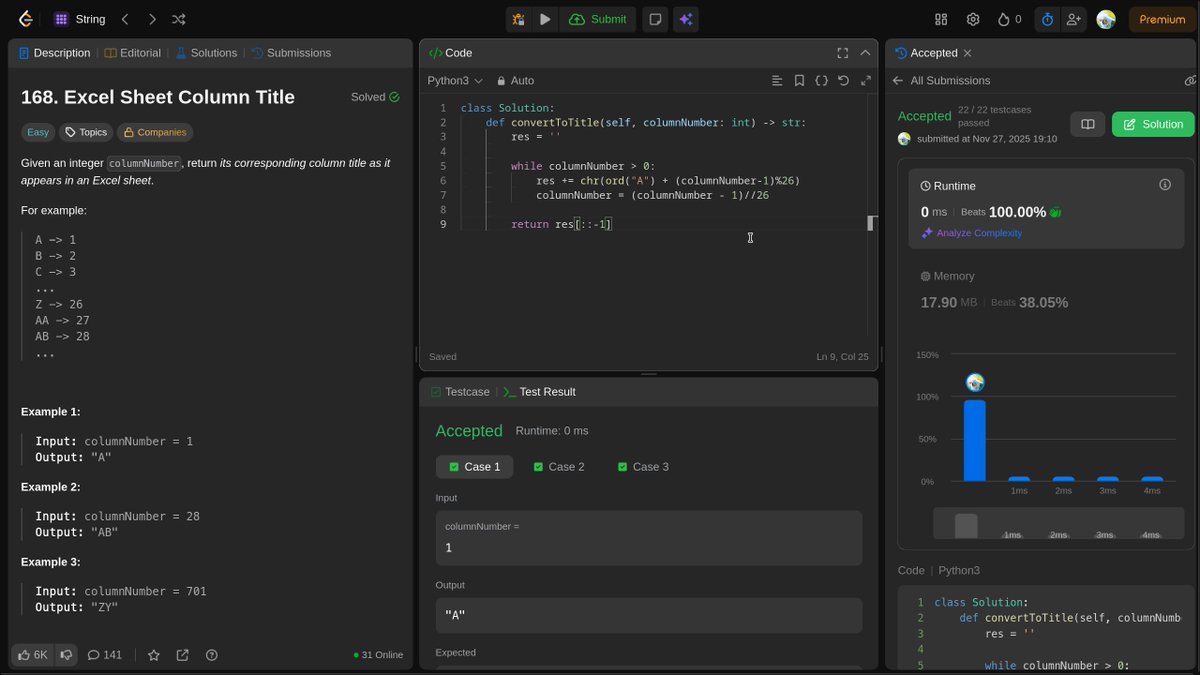
Task: Open the LeetCode home logo
Action: 26,19
